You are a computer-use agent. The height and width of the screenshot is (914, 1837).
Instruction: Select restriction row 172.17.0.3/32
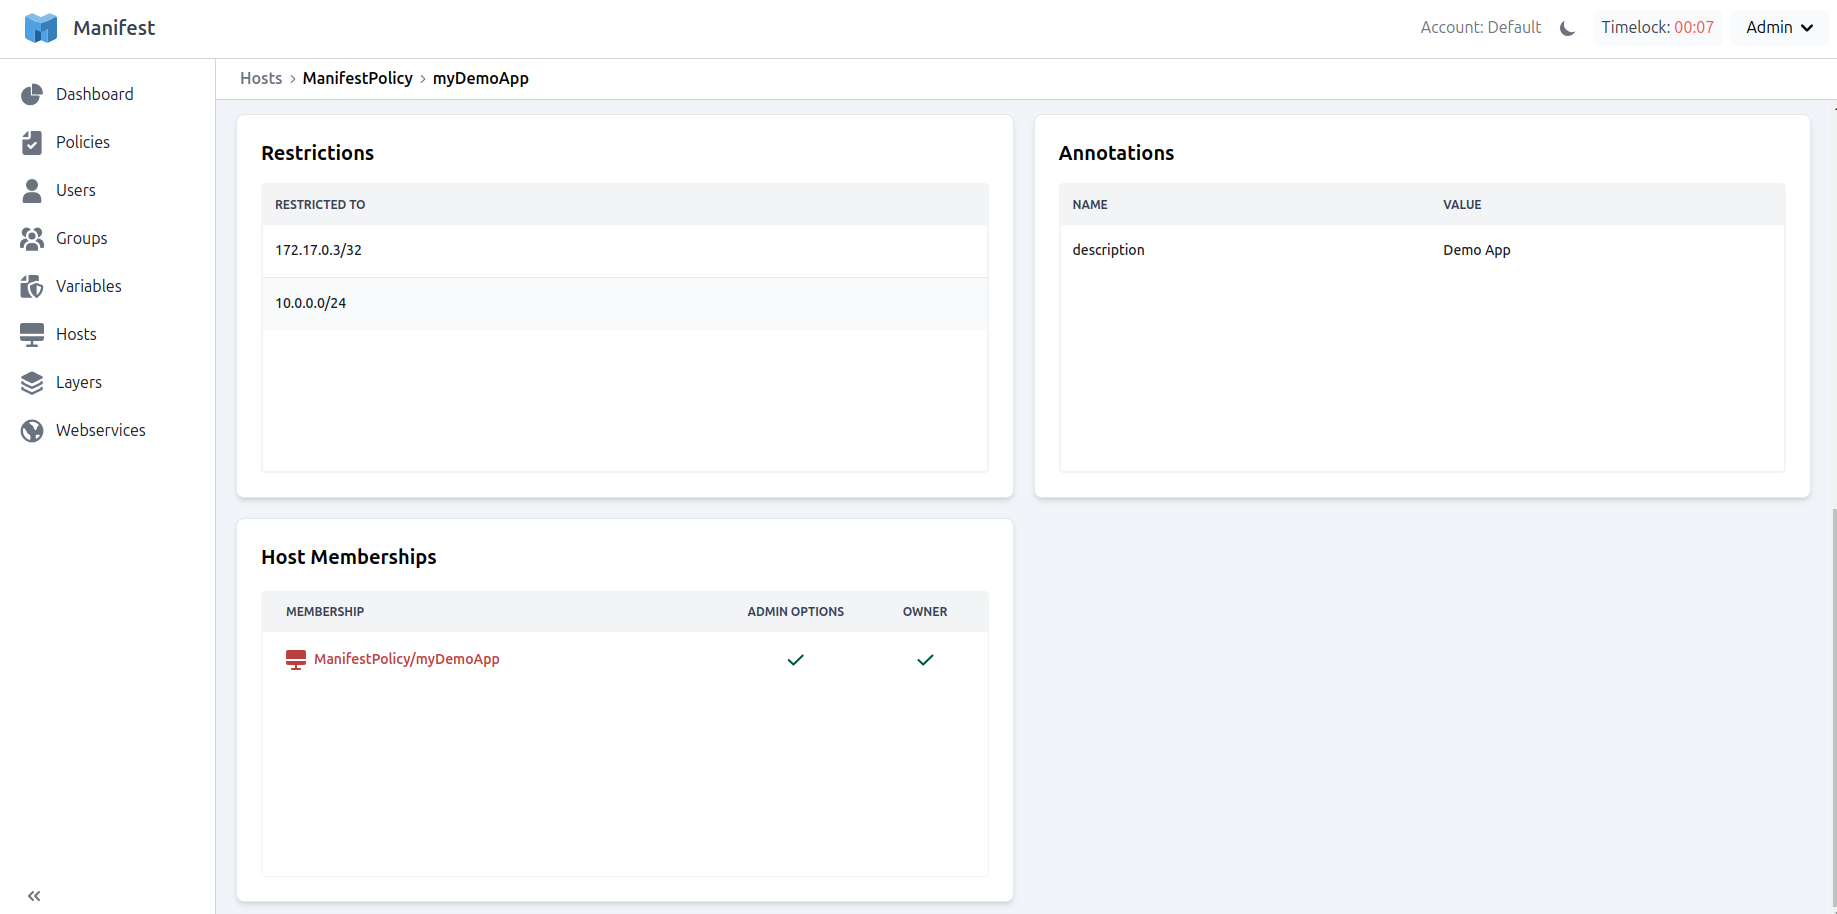(625, 250)
